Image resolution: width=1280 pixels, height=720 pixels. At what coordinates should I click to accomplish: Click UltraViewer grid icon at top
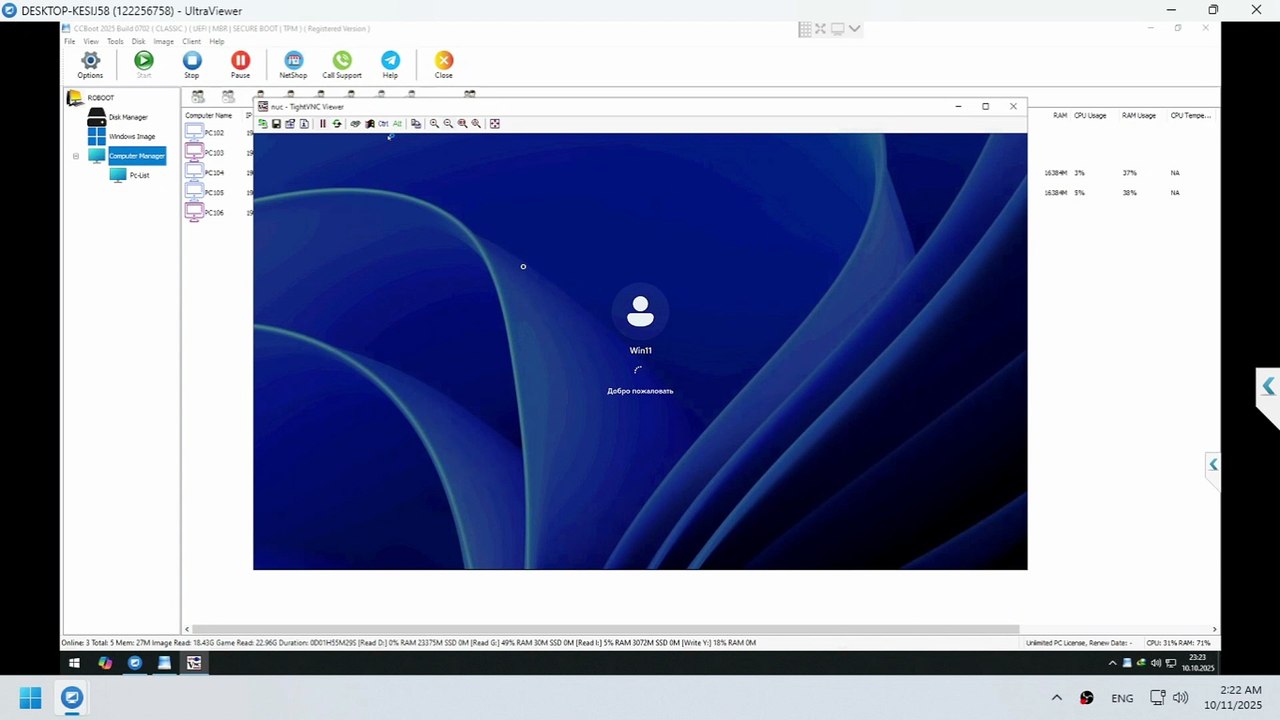805,29
